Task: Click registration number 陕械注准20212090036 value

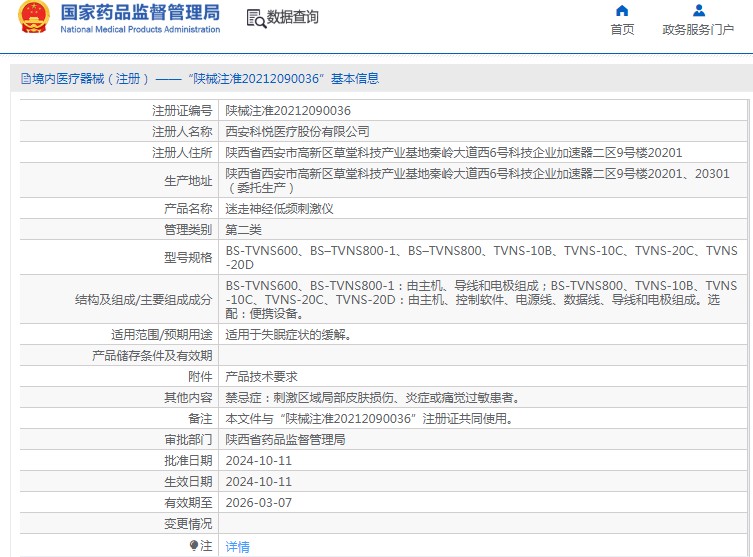Action: (288, 110)
